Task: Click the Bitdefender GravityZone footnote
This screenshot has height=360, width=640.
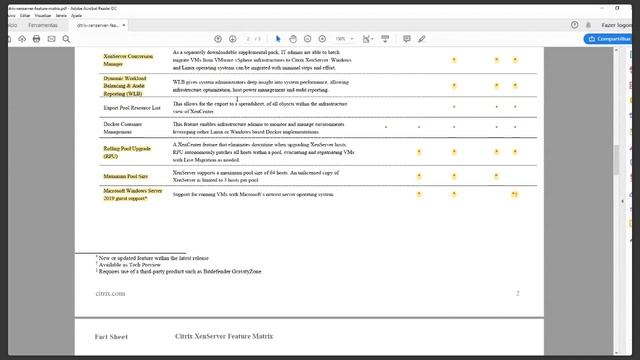Action: point(179,271)
